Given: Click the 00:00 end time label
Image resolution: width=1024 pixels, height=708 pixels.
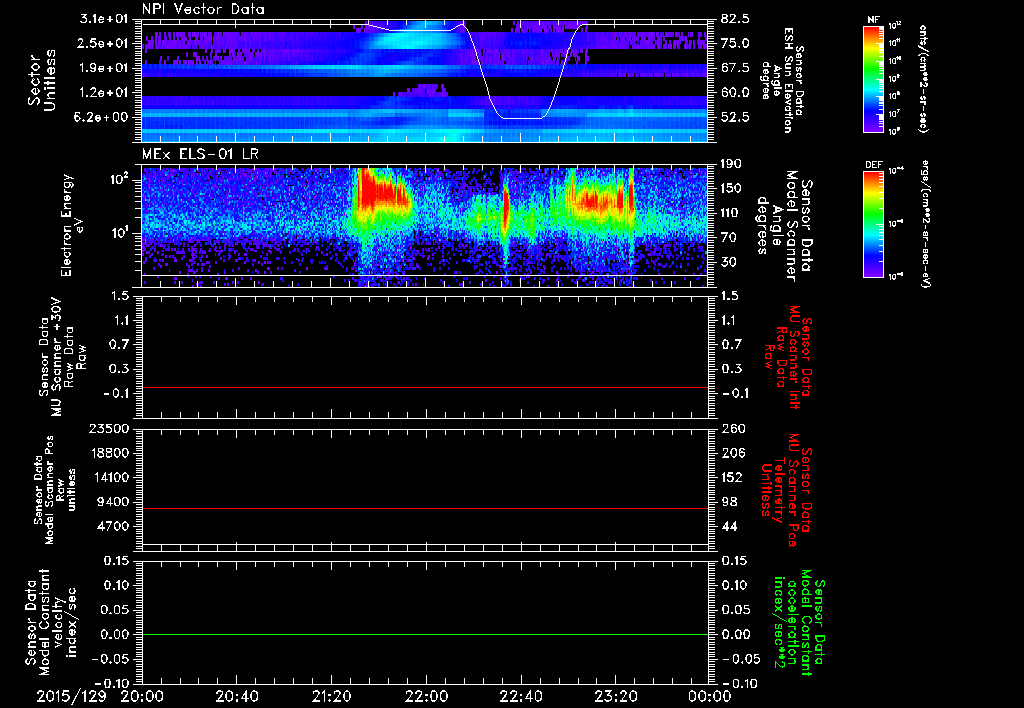Looking at the screenshot, I should (x=710, y=696).
